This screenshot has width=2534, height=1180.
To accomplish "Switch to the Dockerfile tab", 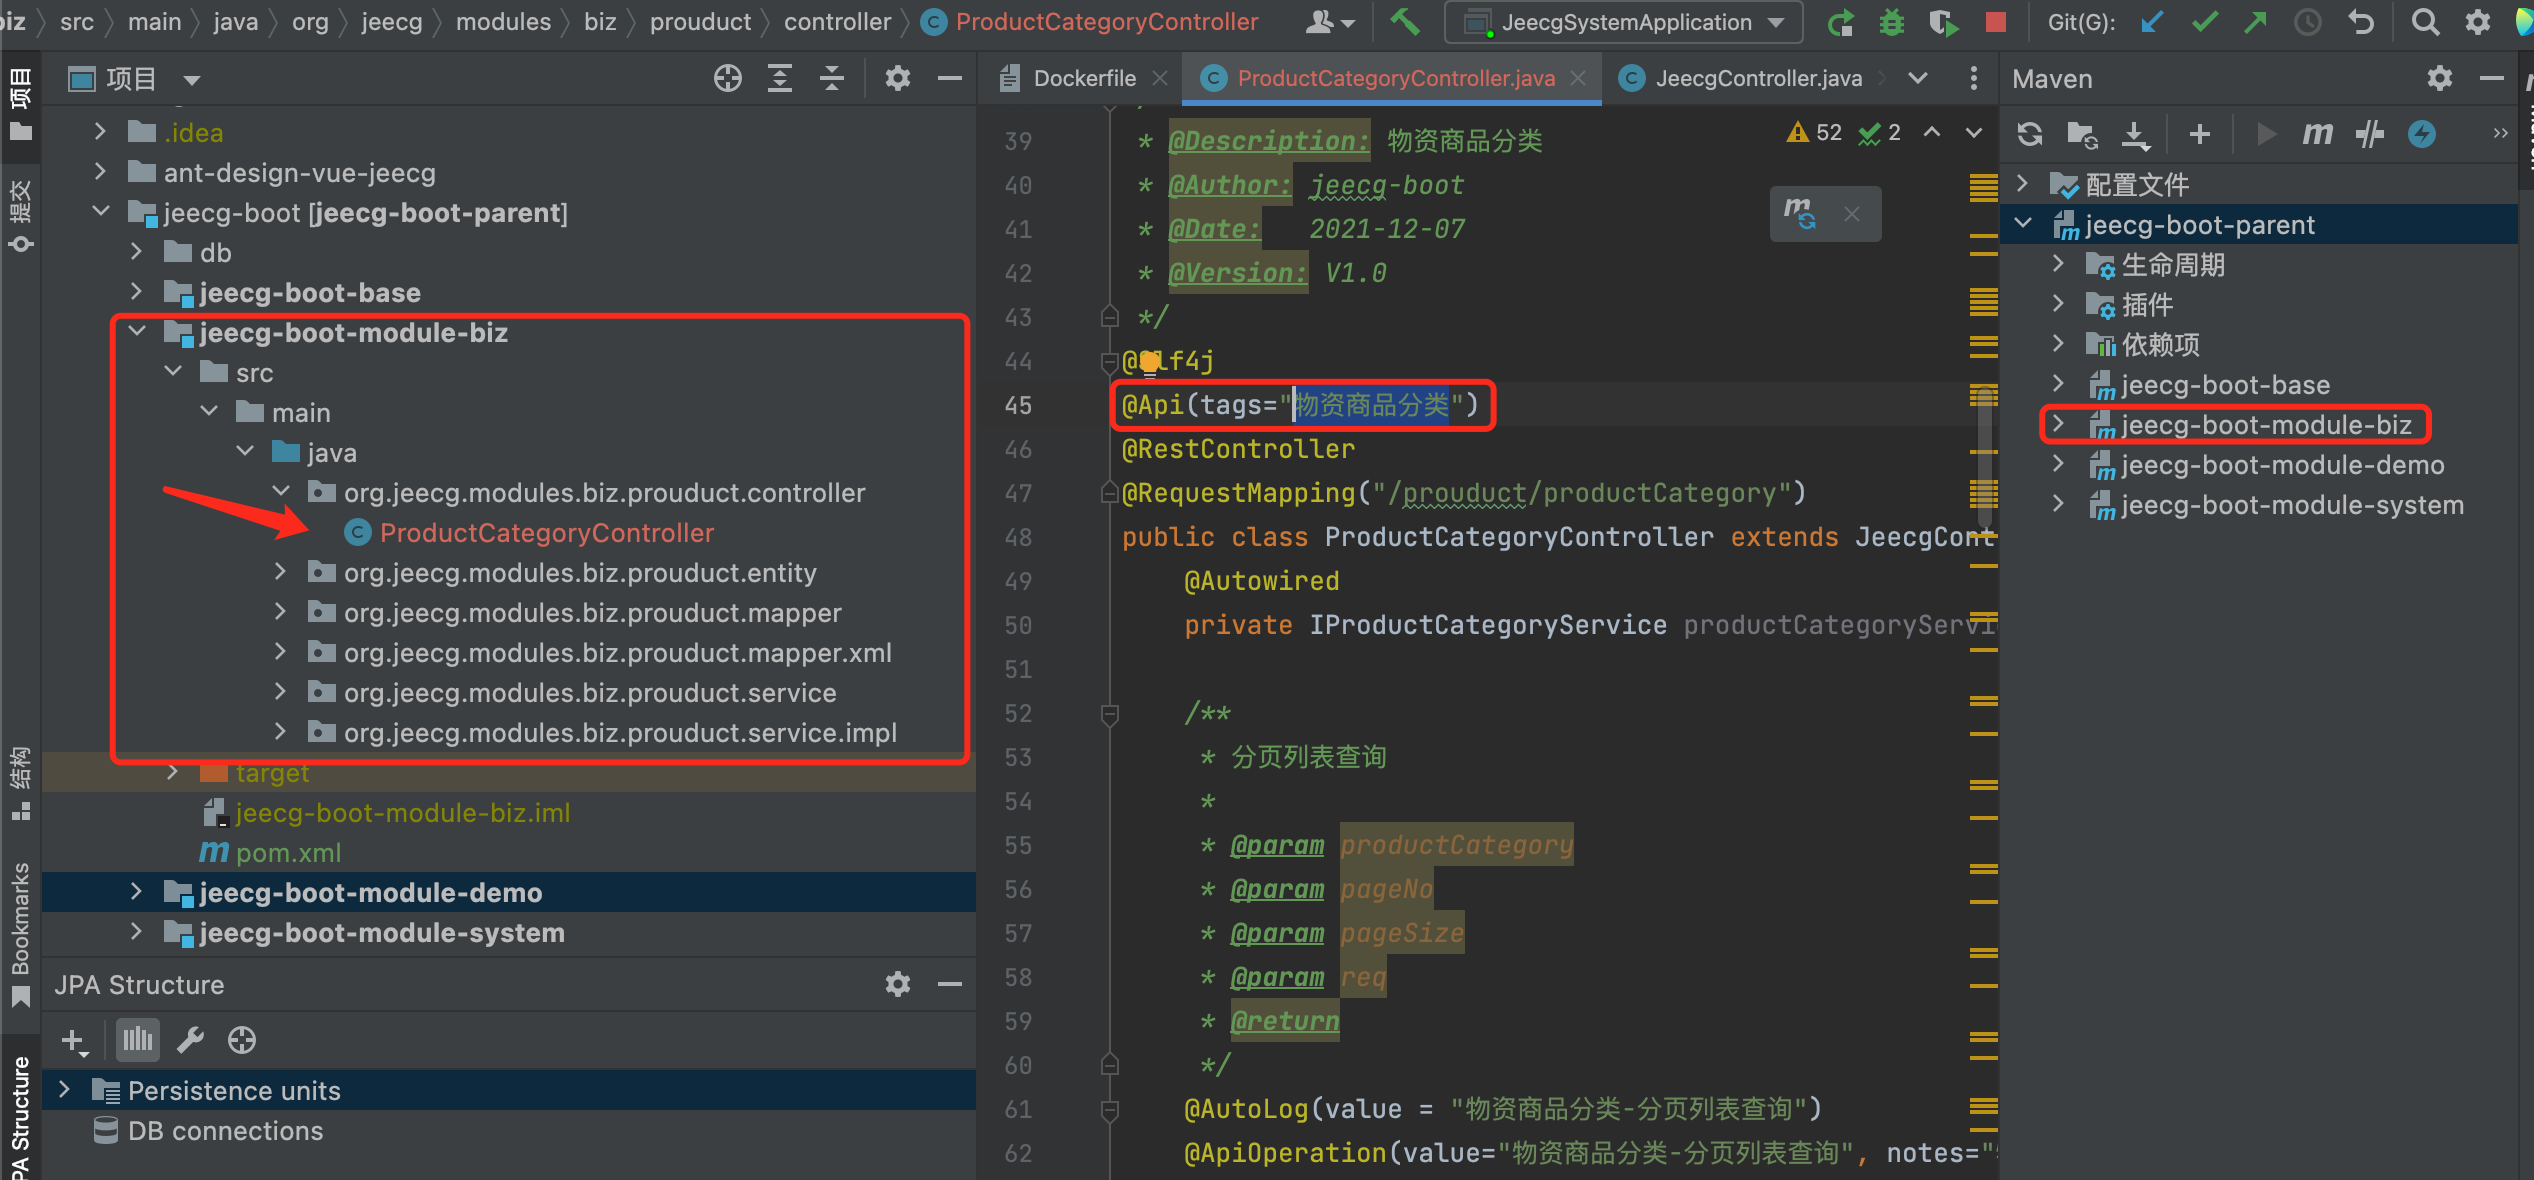I will tap(1085, 78).
